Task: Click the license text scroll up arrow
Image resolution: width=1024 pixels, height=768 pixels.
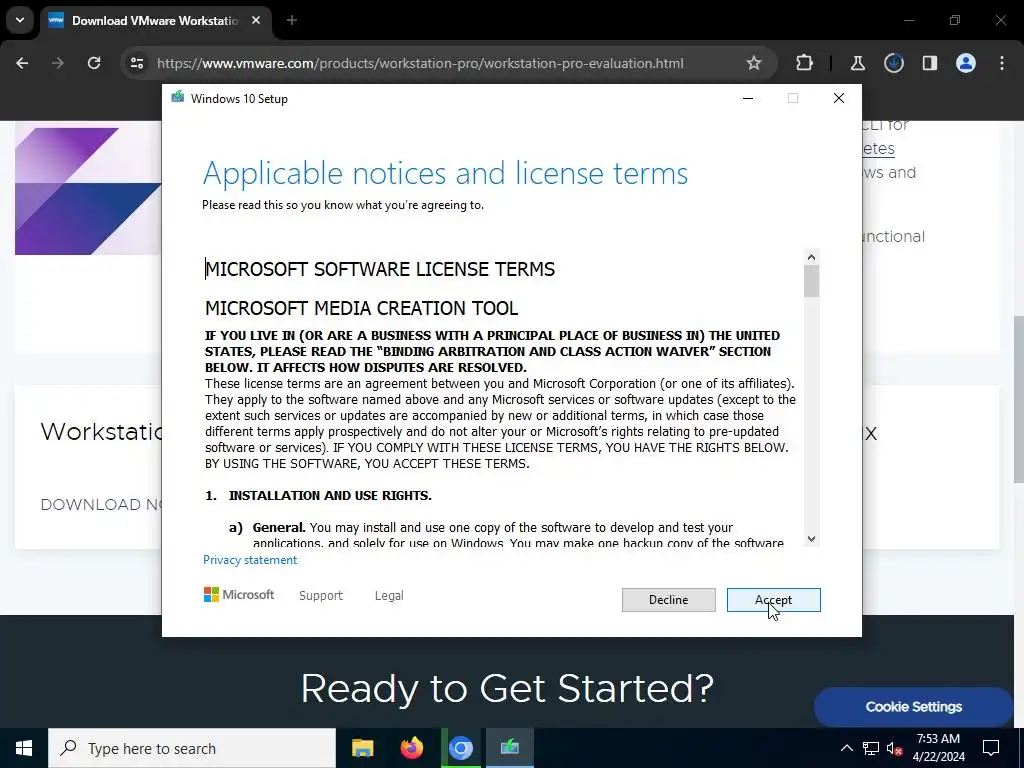Action: [x=811, y=257]
